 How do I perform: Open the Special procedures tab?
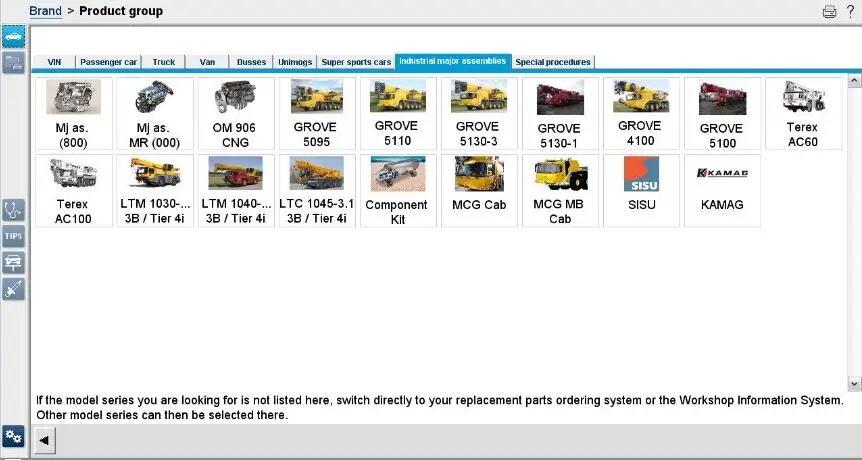coord(552,62)
